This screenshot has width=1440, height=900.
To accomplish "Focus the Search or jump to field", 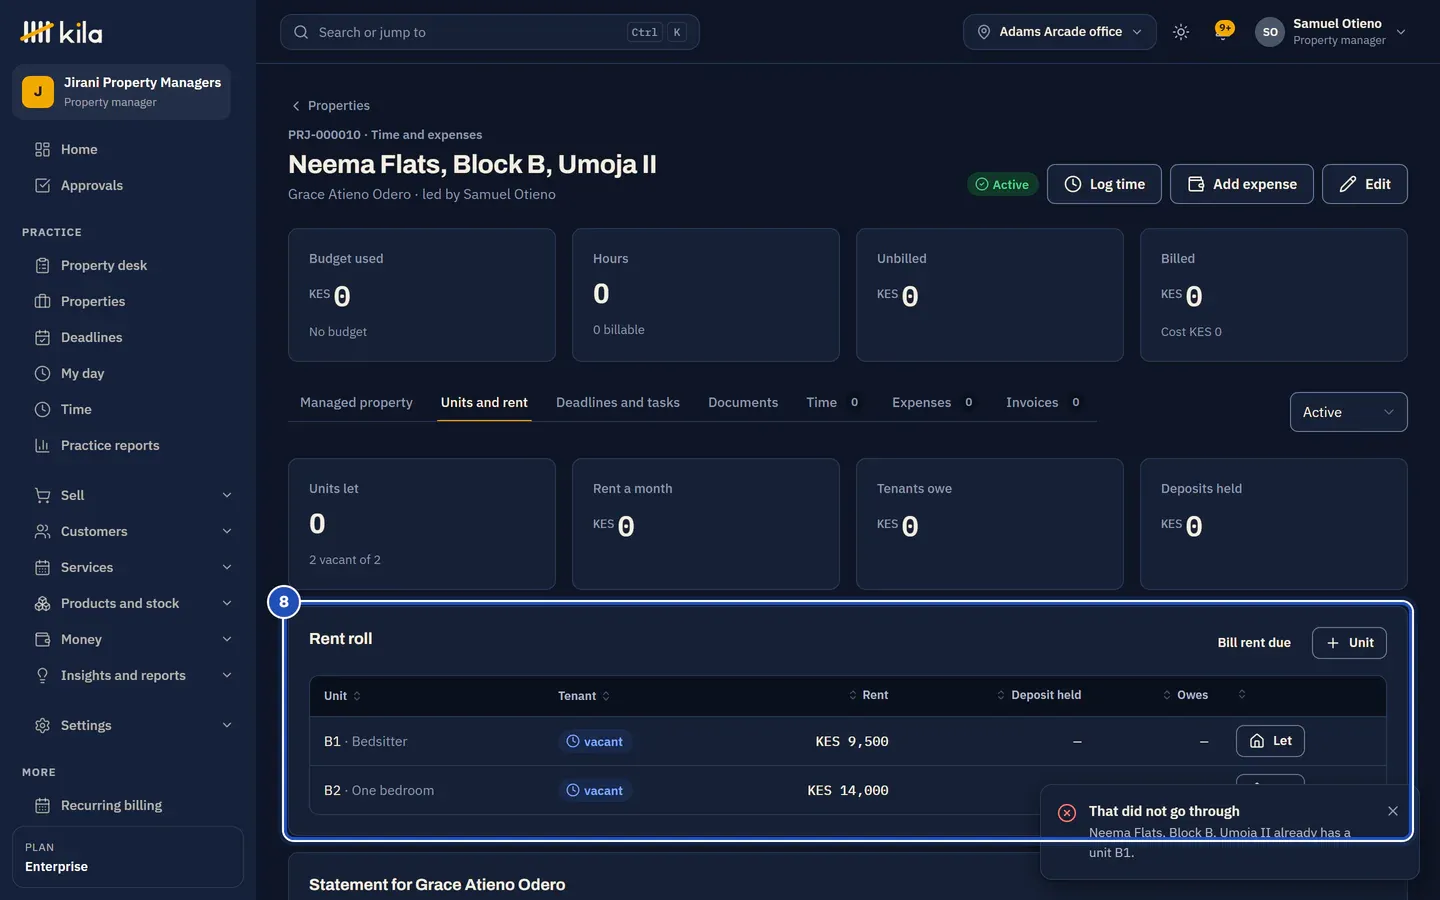I will 490,32.
